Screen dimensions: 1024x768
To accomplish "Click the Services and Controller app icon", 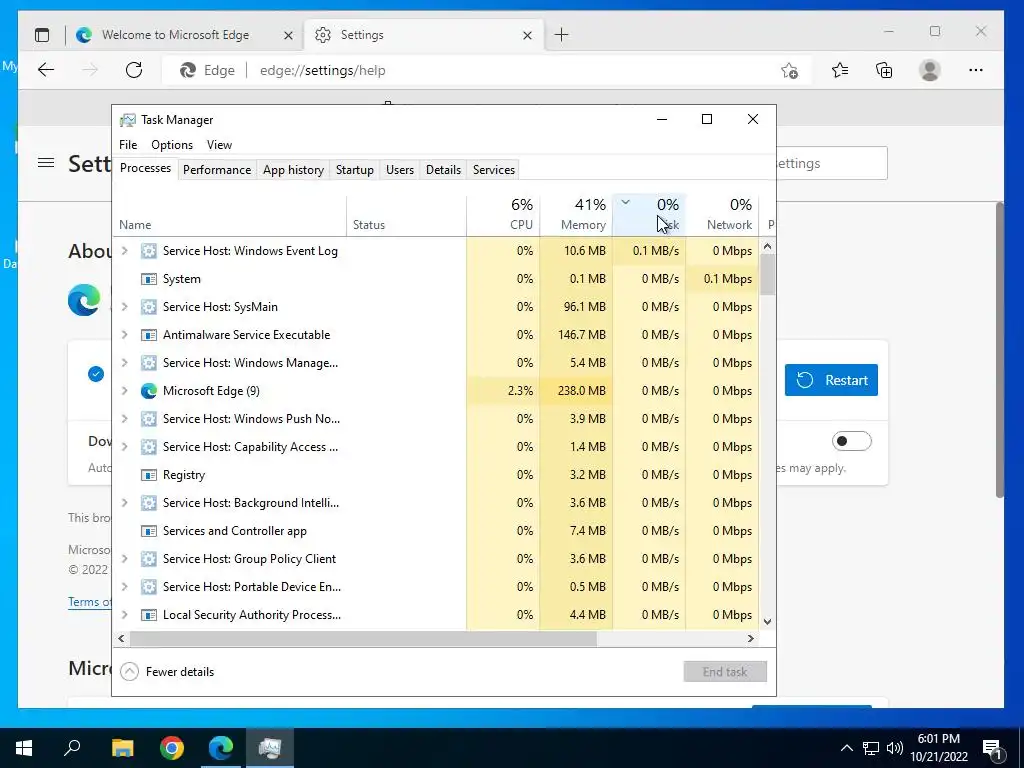I will pos(149,531).
